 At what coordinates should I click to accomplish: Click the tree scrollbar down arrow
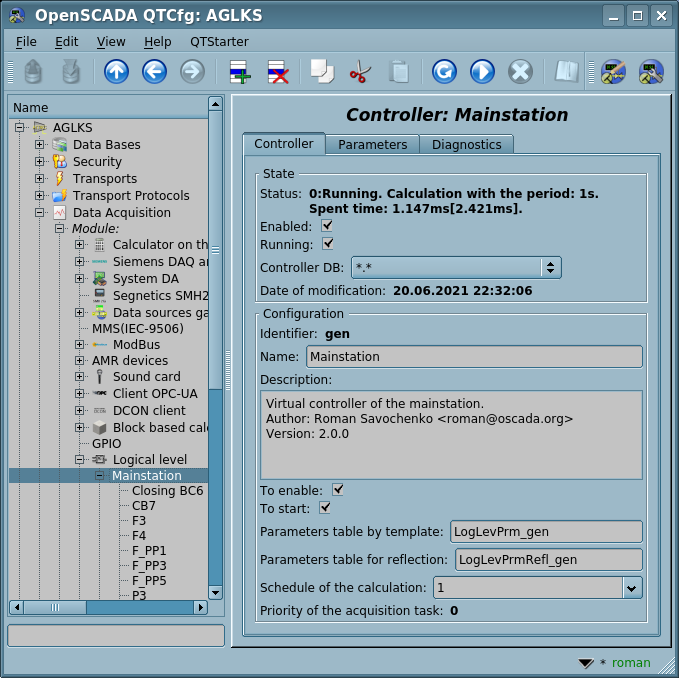(x=215, y=593)
